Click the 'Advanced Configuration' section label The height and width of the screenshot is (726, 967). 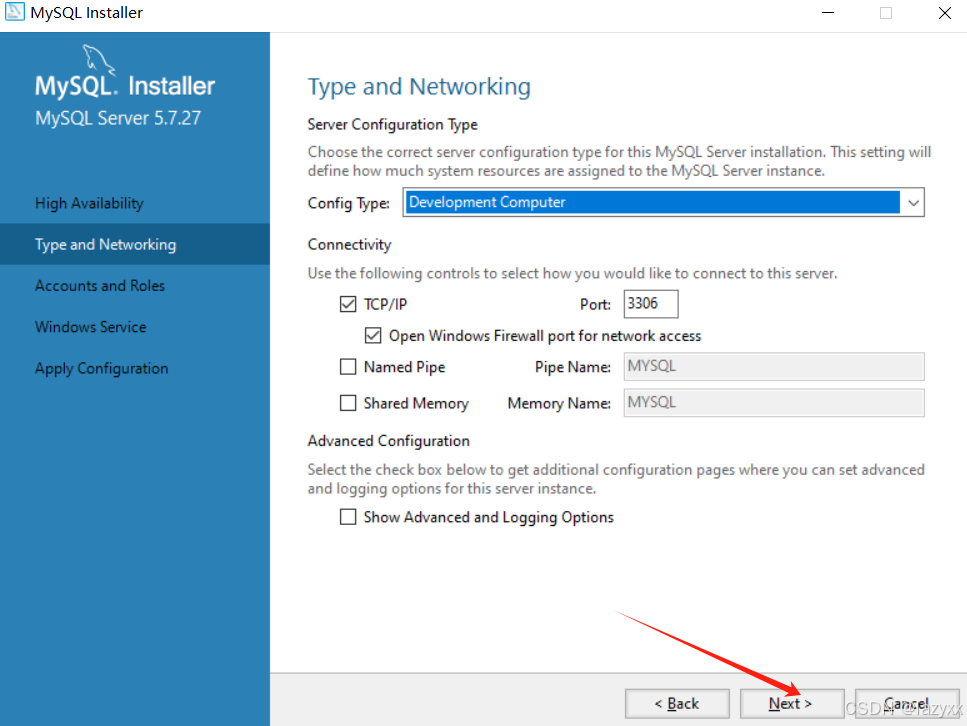tap(389, 441)
